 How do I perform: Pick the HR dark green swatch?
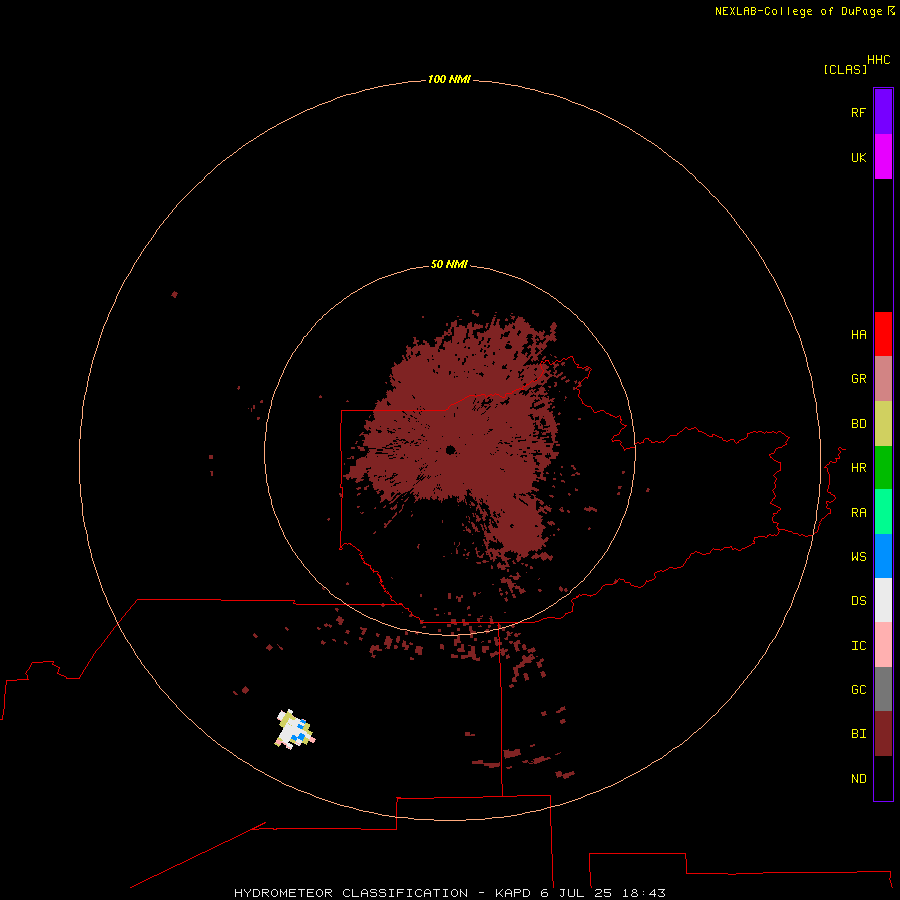(x=883, y=468)
